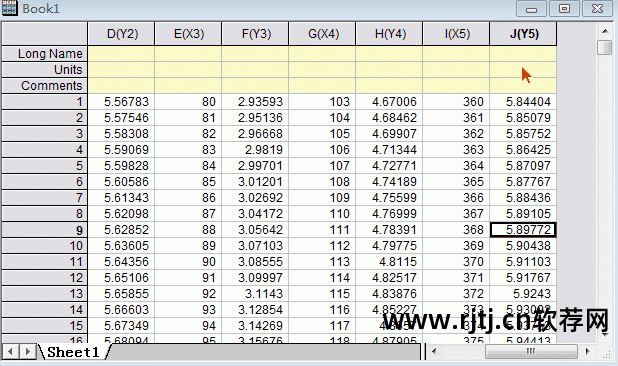
Task: Click cell with value 5.91767
Action: (x=523, y=278)
